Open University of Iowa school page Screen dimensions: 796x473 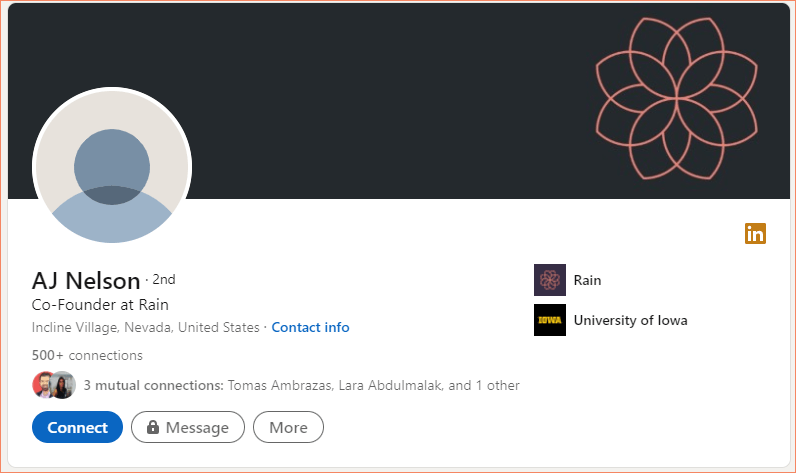[x=631, y=320]
